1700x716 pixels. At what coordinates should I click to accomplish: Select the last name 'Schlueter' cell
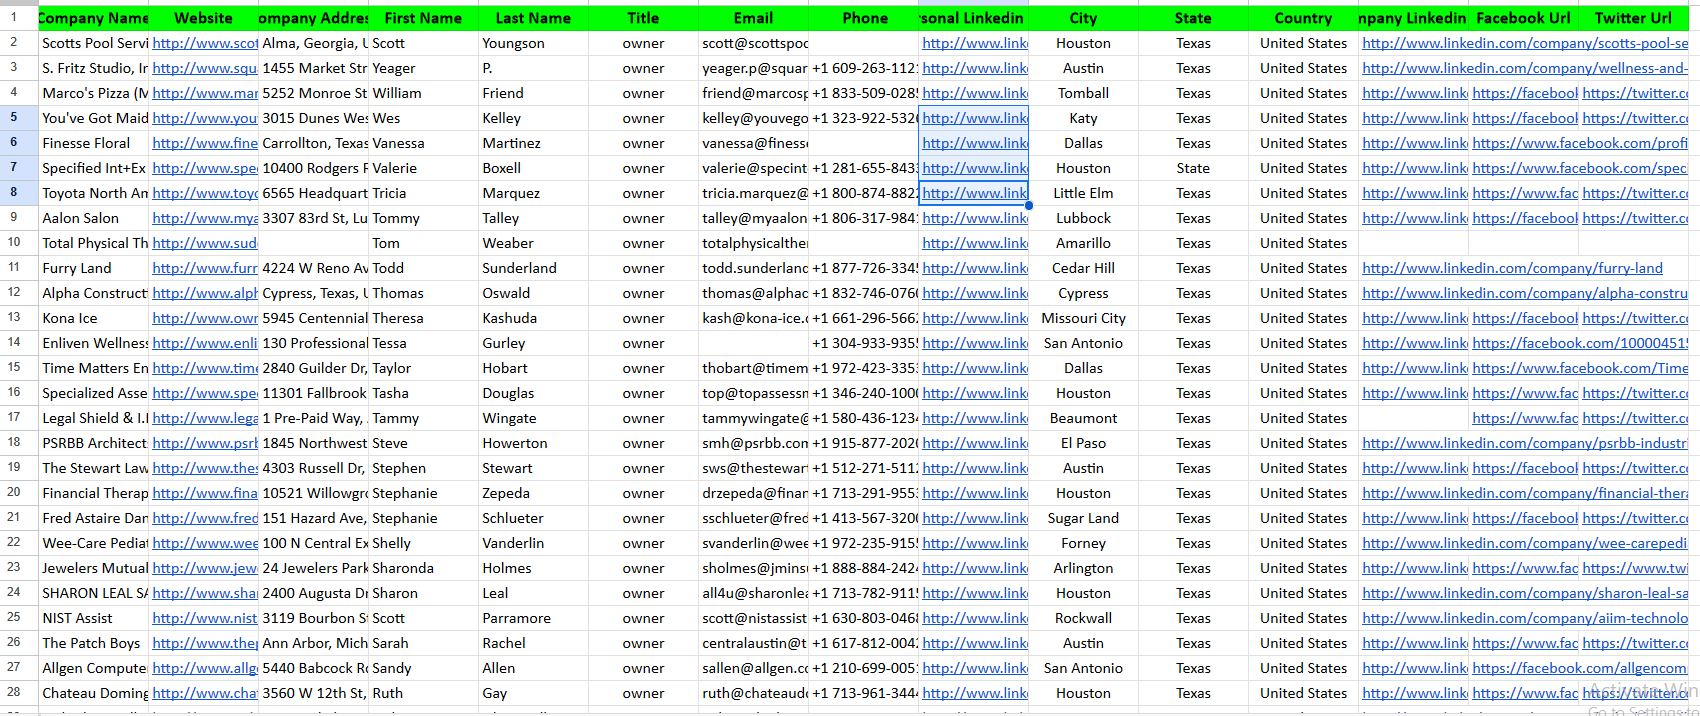533,518
